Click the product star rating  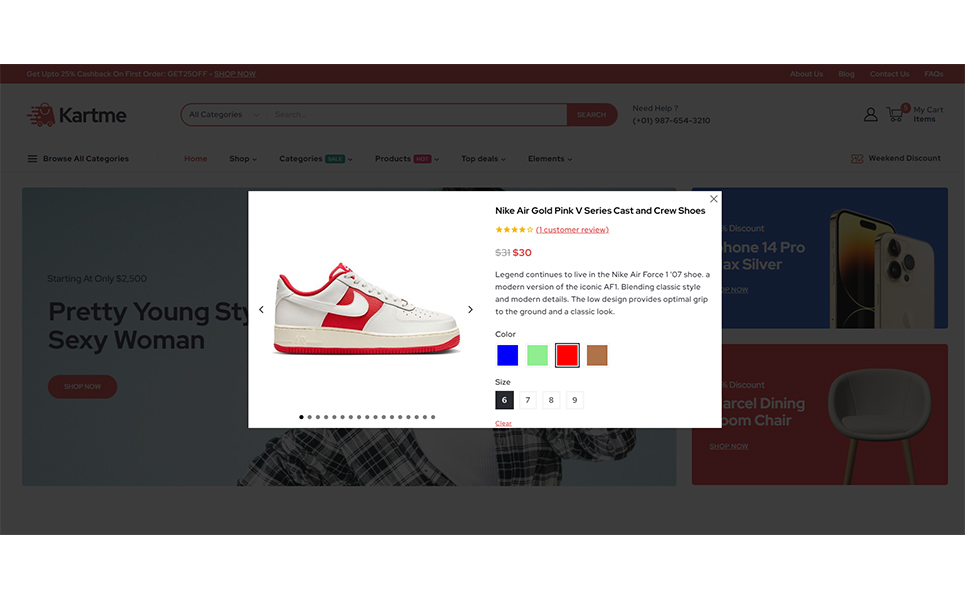tap(514, 230)
